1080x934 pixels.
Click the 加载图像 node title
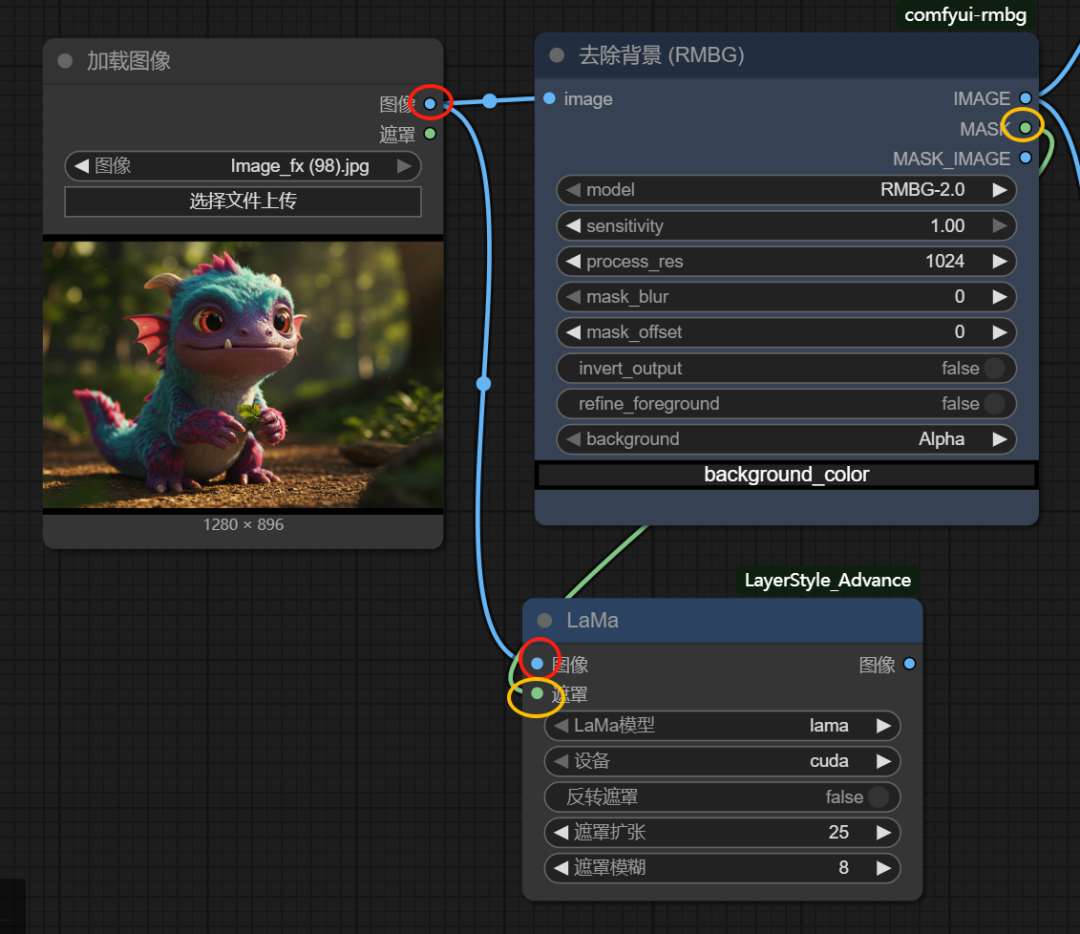(x=129, y=61)
